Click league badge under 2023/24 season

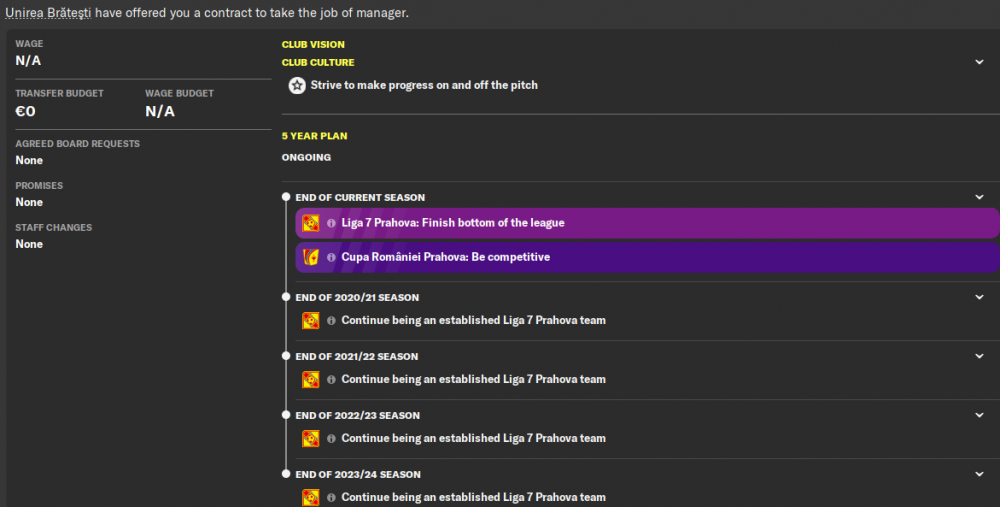311,497
